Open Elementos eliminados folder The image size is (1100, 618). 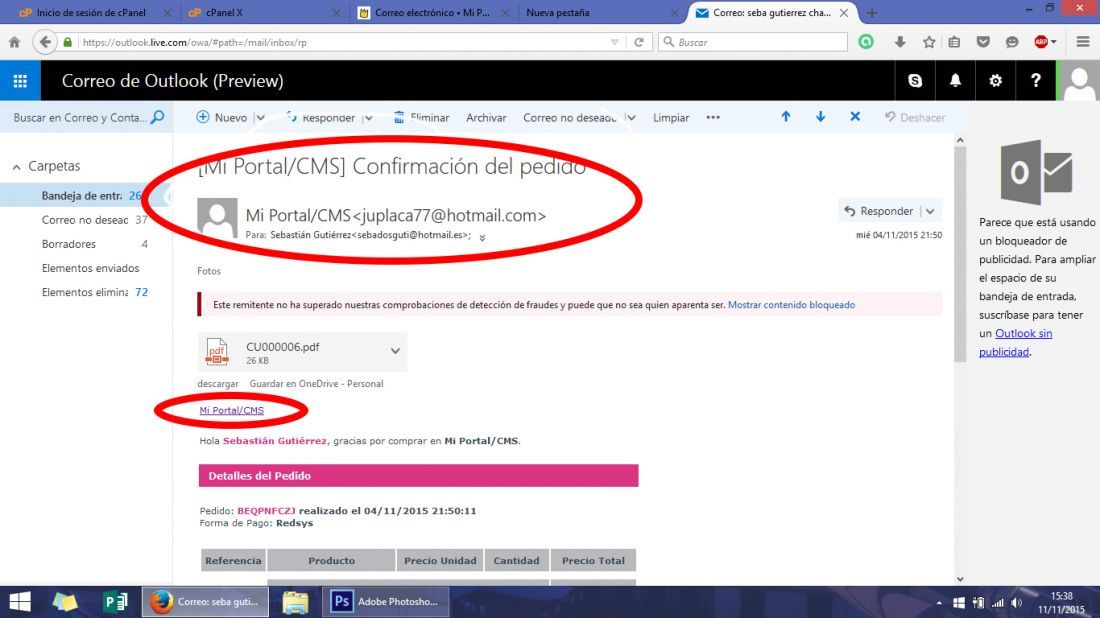85,293
